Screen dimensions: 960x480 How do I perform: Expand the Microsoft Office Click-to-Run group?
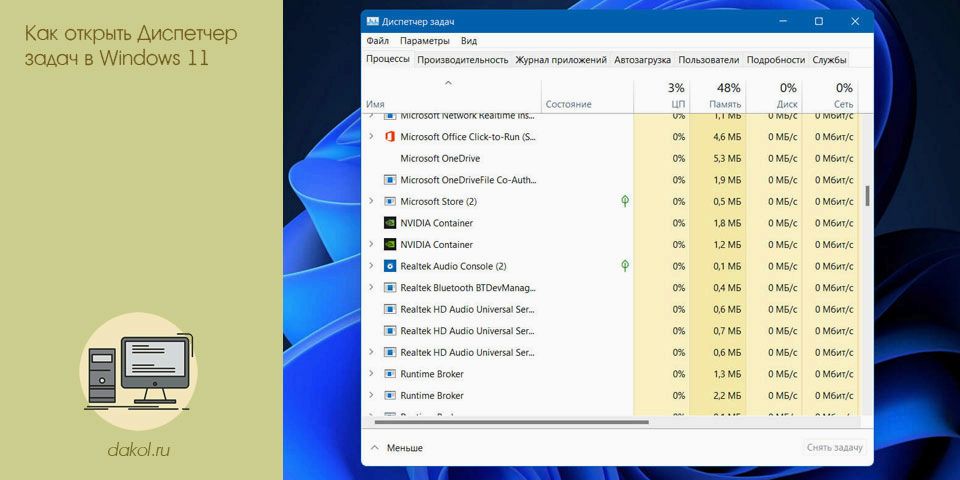[371, 137]
